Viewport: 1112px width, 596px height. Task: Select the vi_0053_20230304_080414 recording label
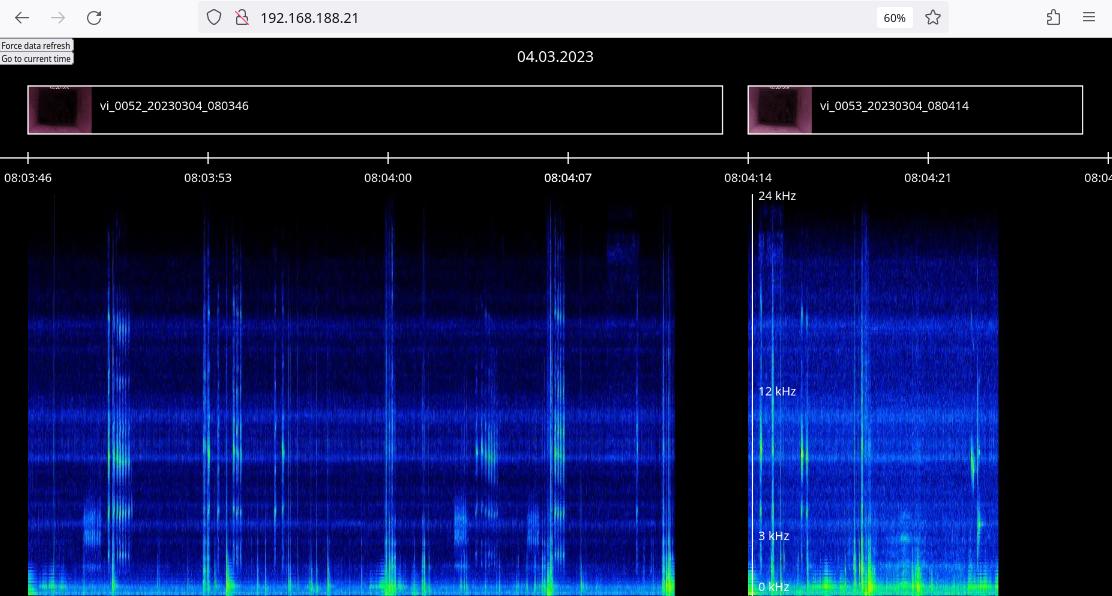[894, 105]
